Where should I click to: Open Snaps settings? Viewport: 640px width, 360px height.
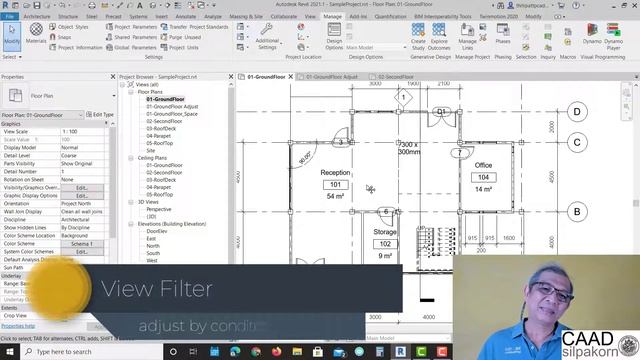tap(60, 37)
